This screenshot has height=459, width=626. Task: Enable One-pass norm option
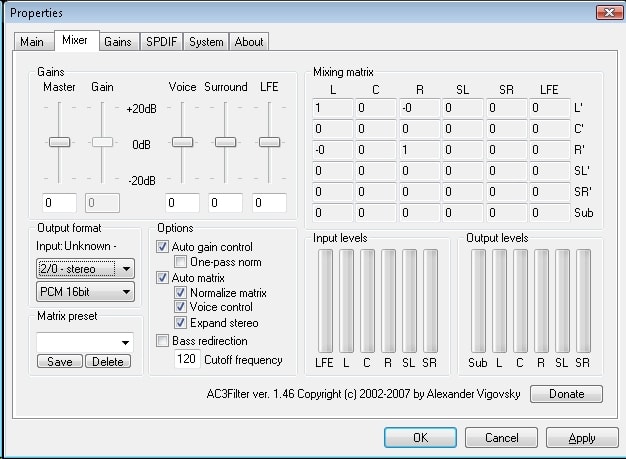[180, 262]
